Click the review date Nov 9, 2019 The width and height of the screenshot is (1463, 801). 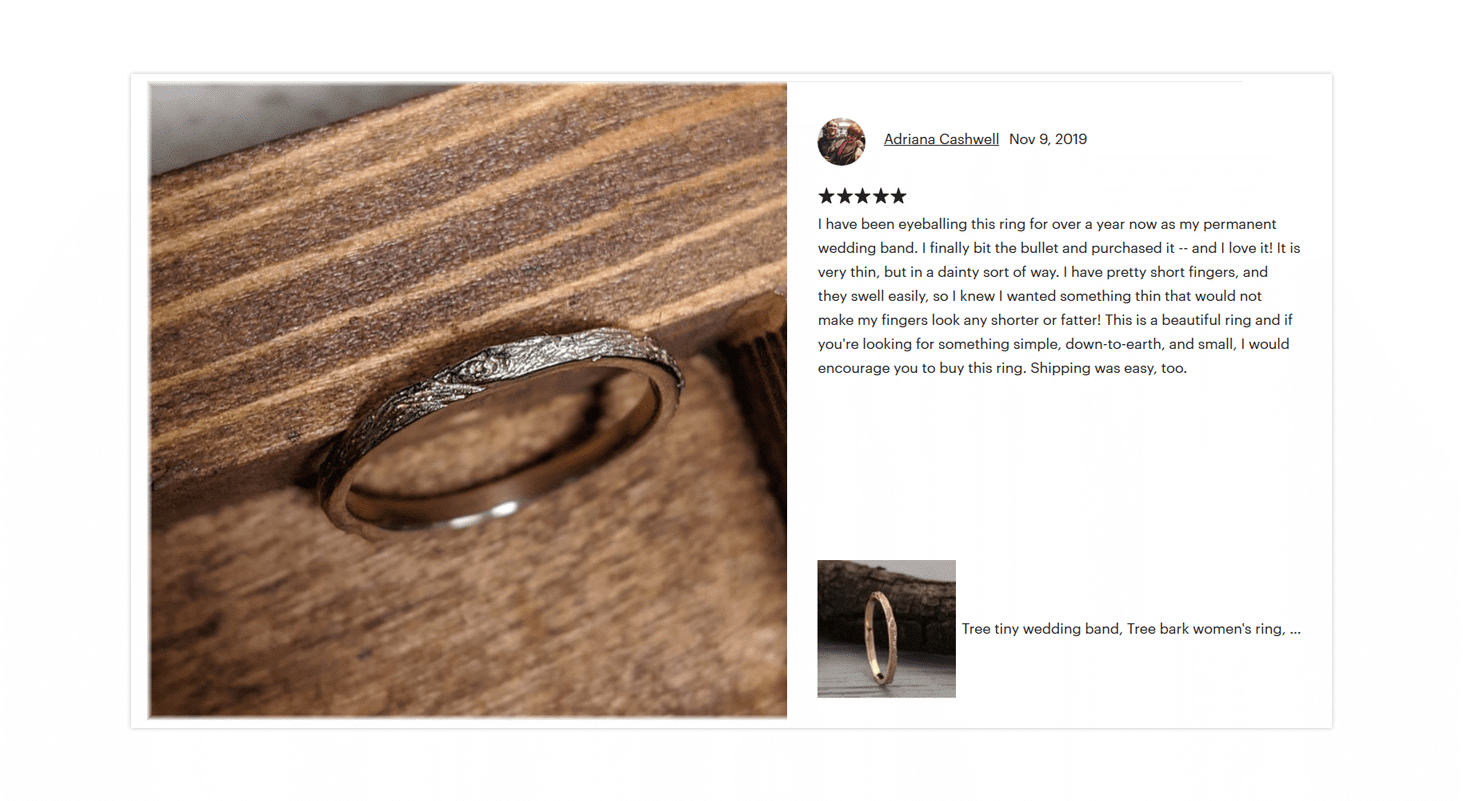tap(1048, 140)
